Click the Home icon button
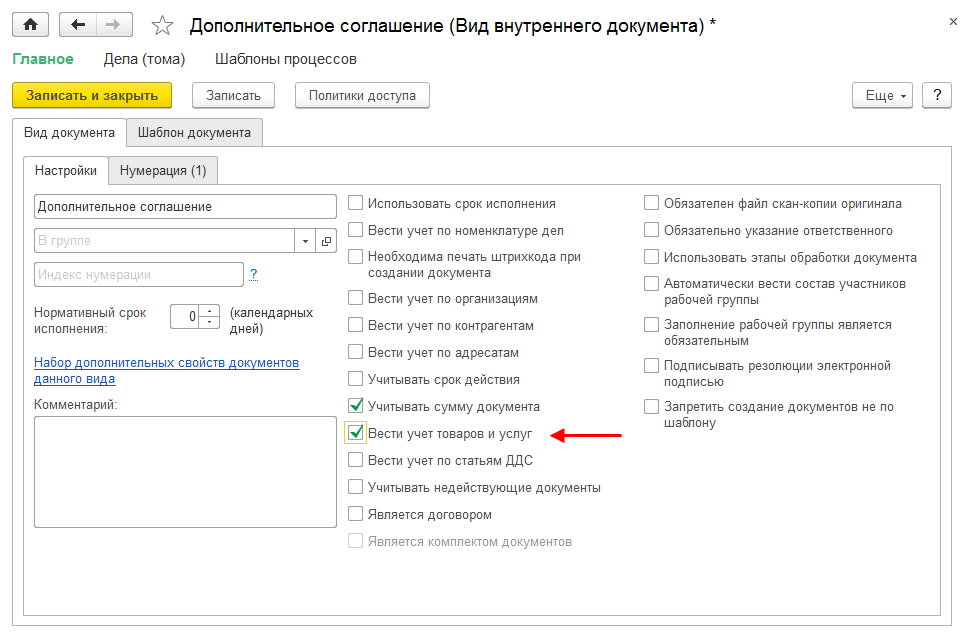 tap(30, 25)
